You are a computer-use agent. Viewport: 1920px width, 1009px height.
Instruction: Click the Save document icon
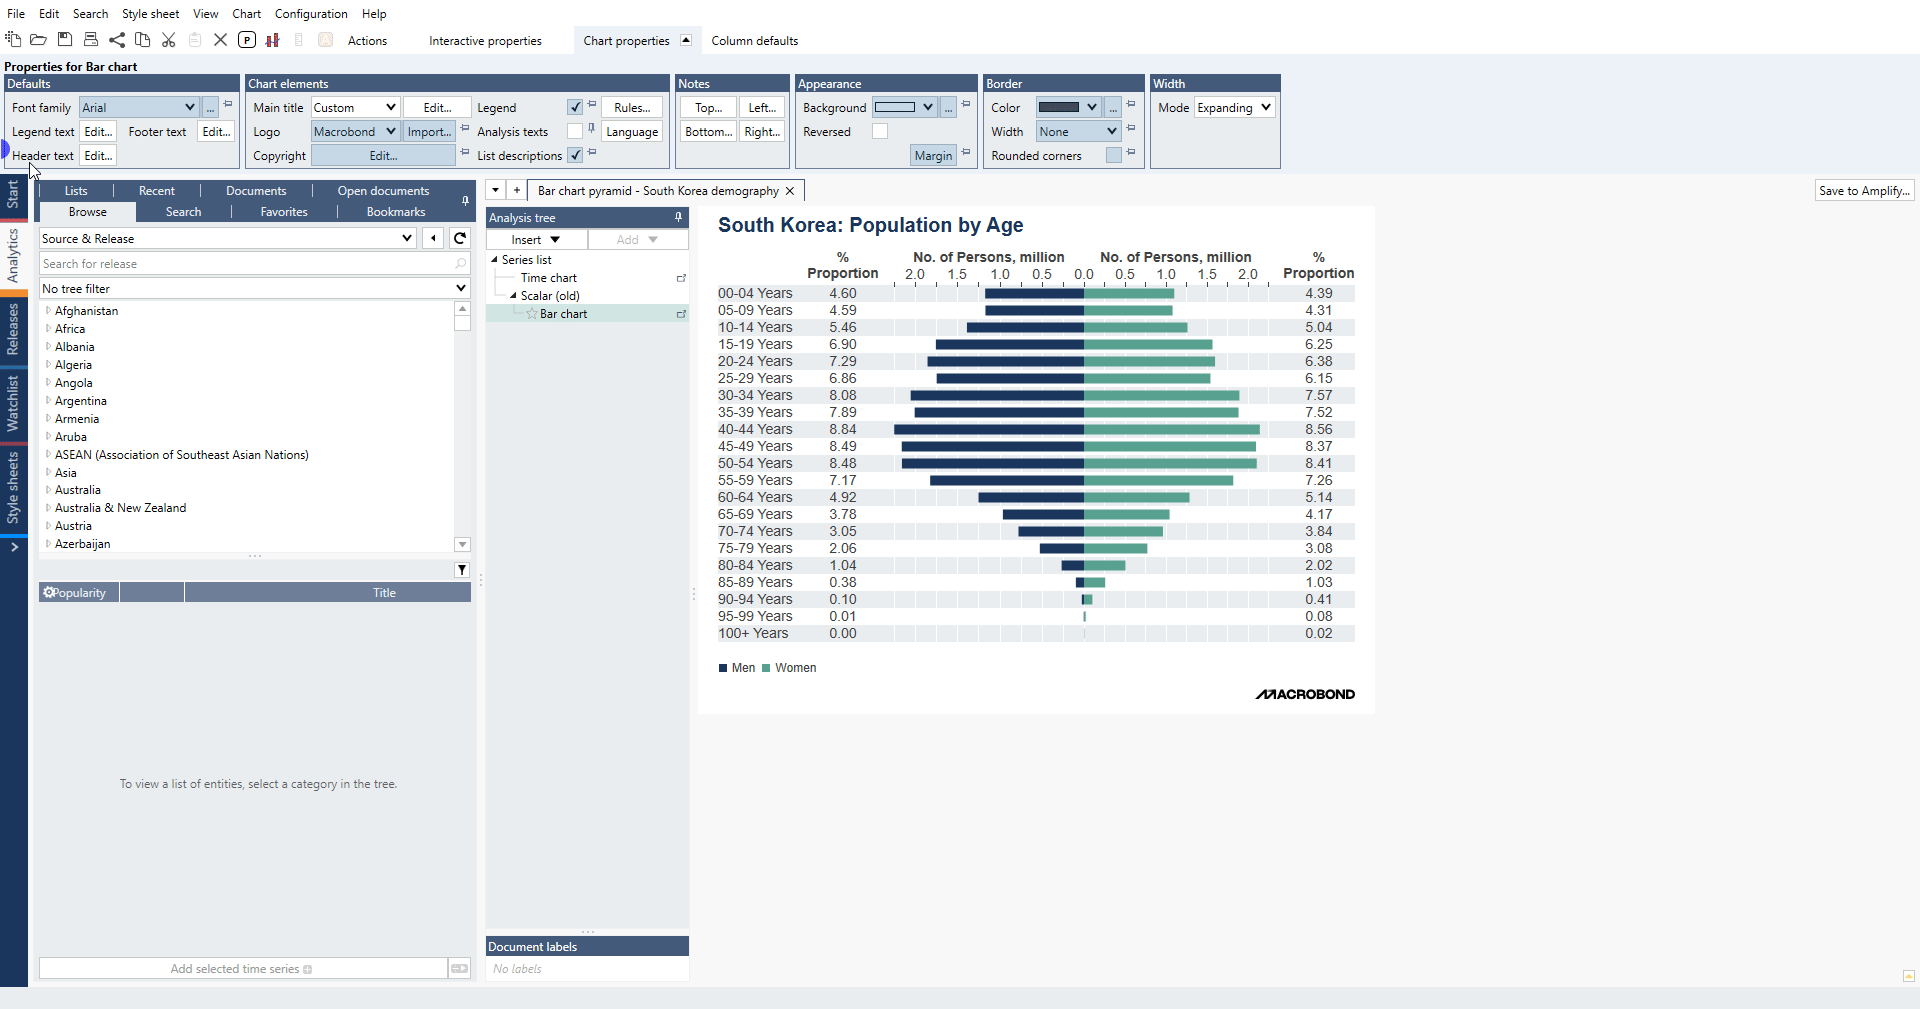point(65,40)
